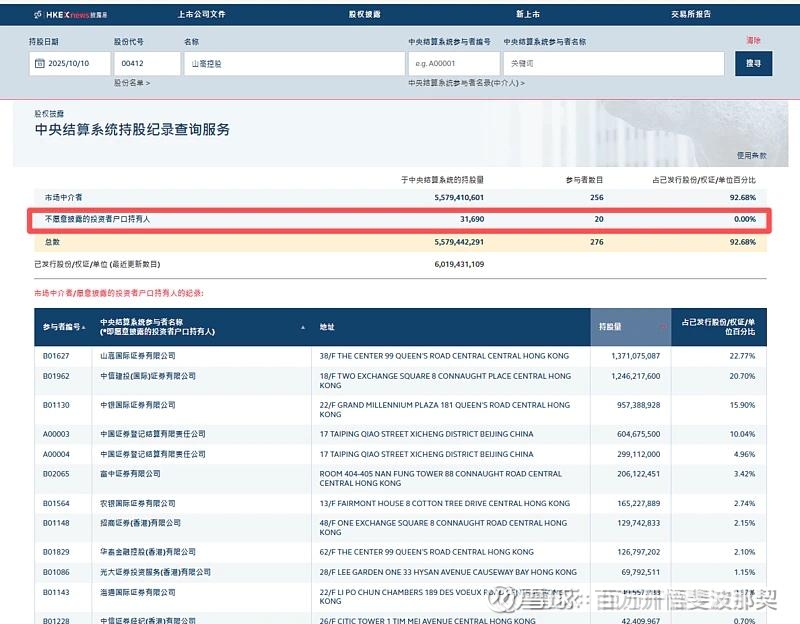Viewport: 800px width, 624px height.
Task: Click the HKEXnews logo
Action: (70, 15)
